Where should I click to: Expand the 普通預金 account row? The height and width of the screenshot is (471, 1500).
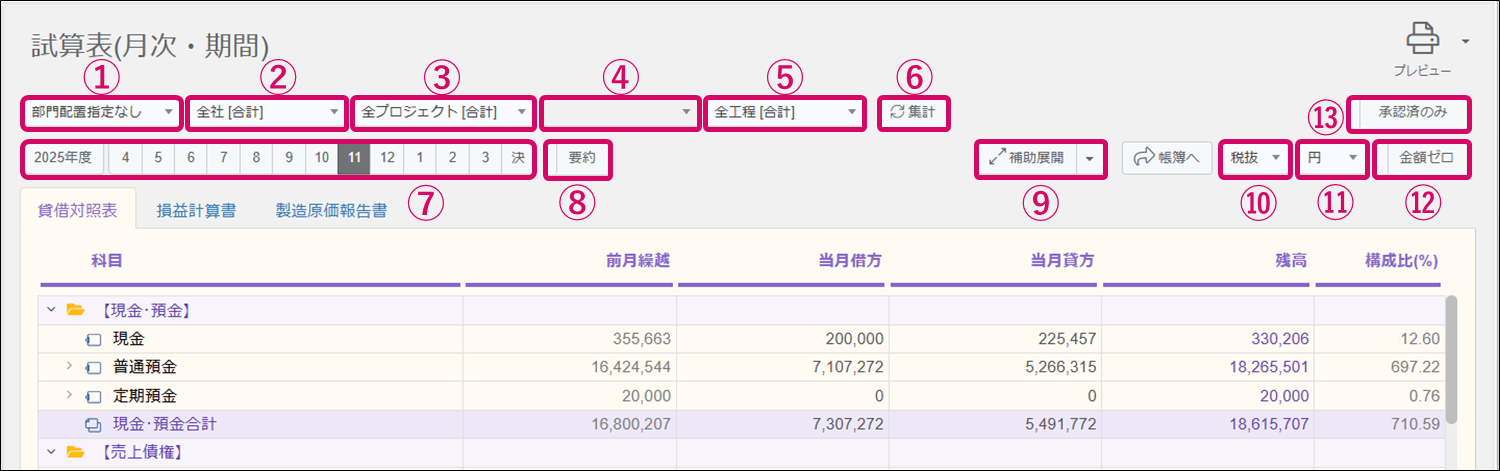click(x=69, y=367)
